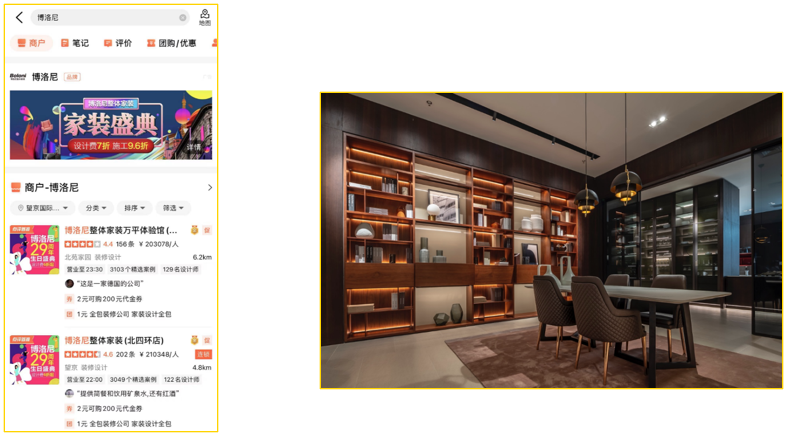
Task: Open the 望京国际 location dropdown
Action: pyautogui.click(x=43, y=208)
